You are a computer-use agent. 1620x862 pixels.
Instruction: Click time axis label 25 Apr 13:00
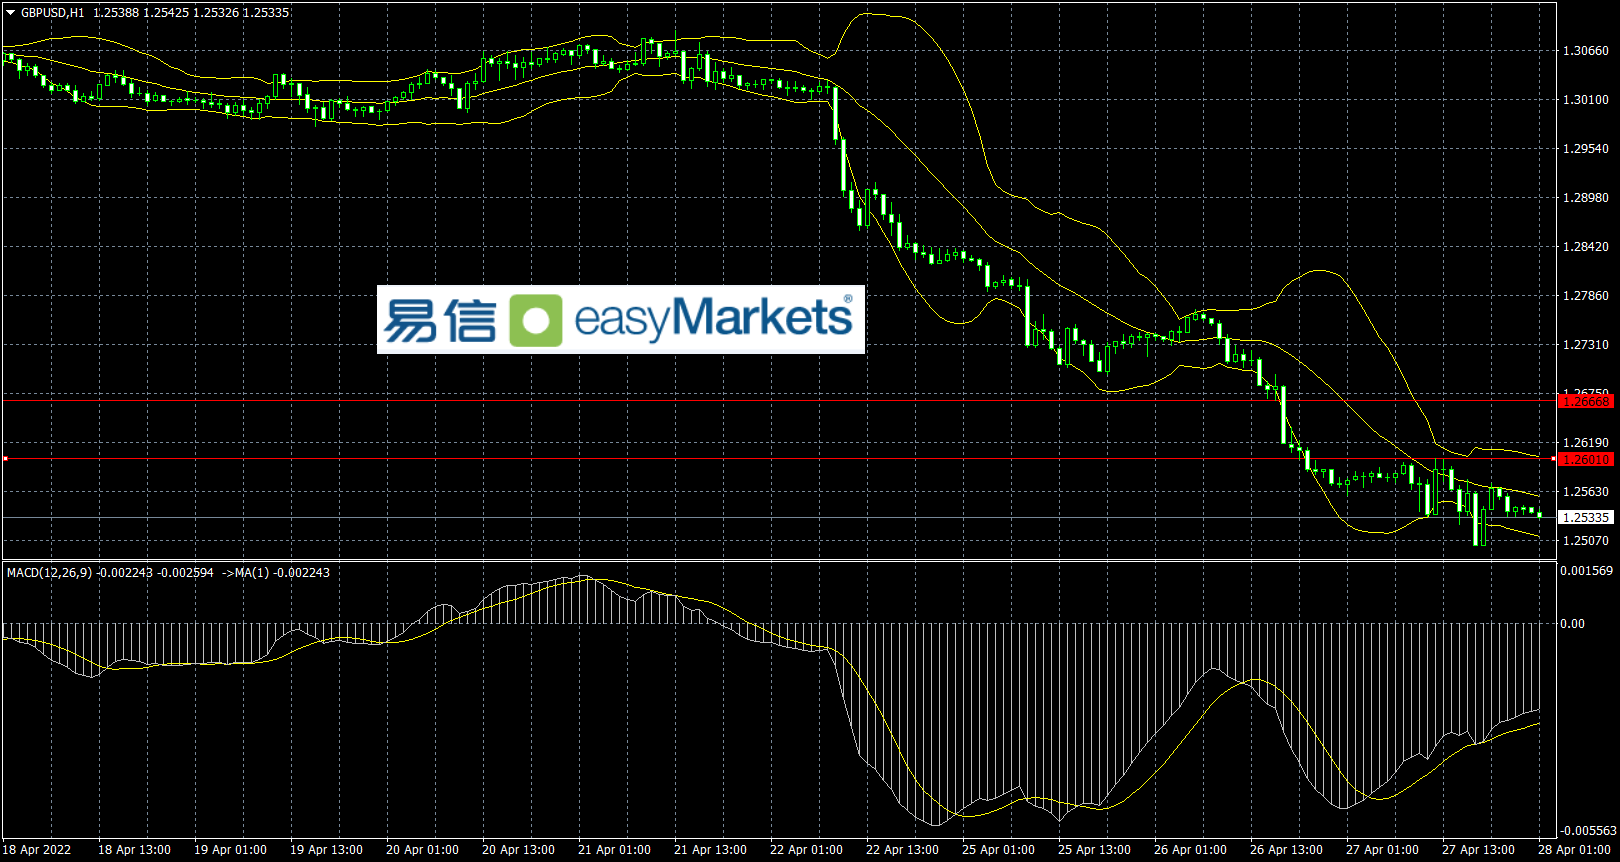(x=1094, y=850)
